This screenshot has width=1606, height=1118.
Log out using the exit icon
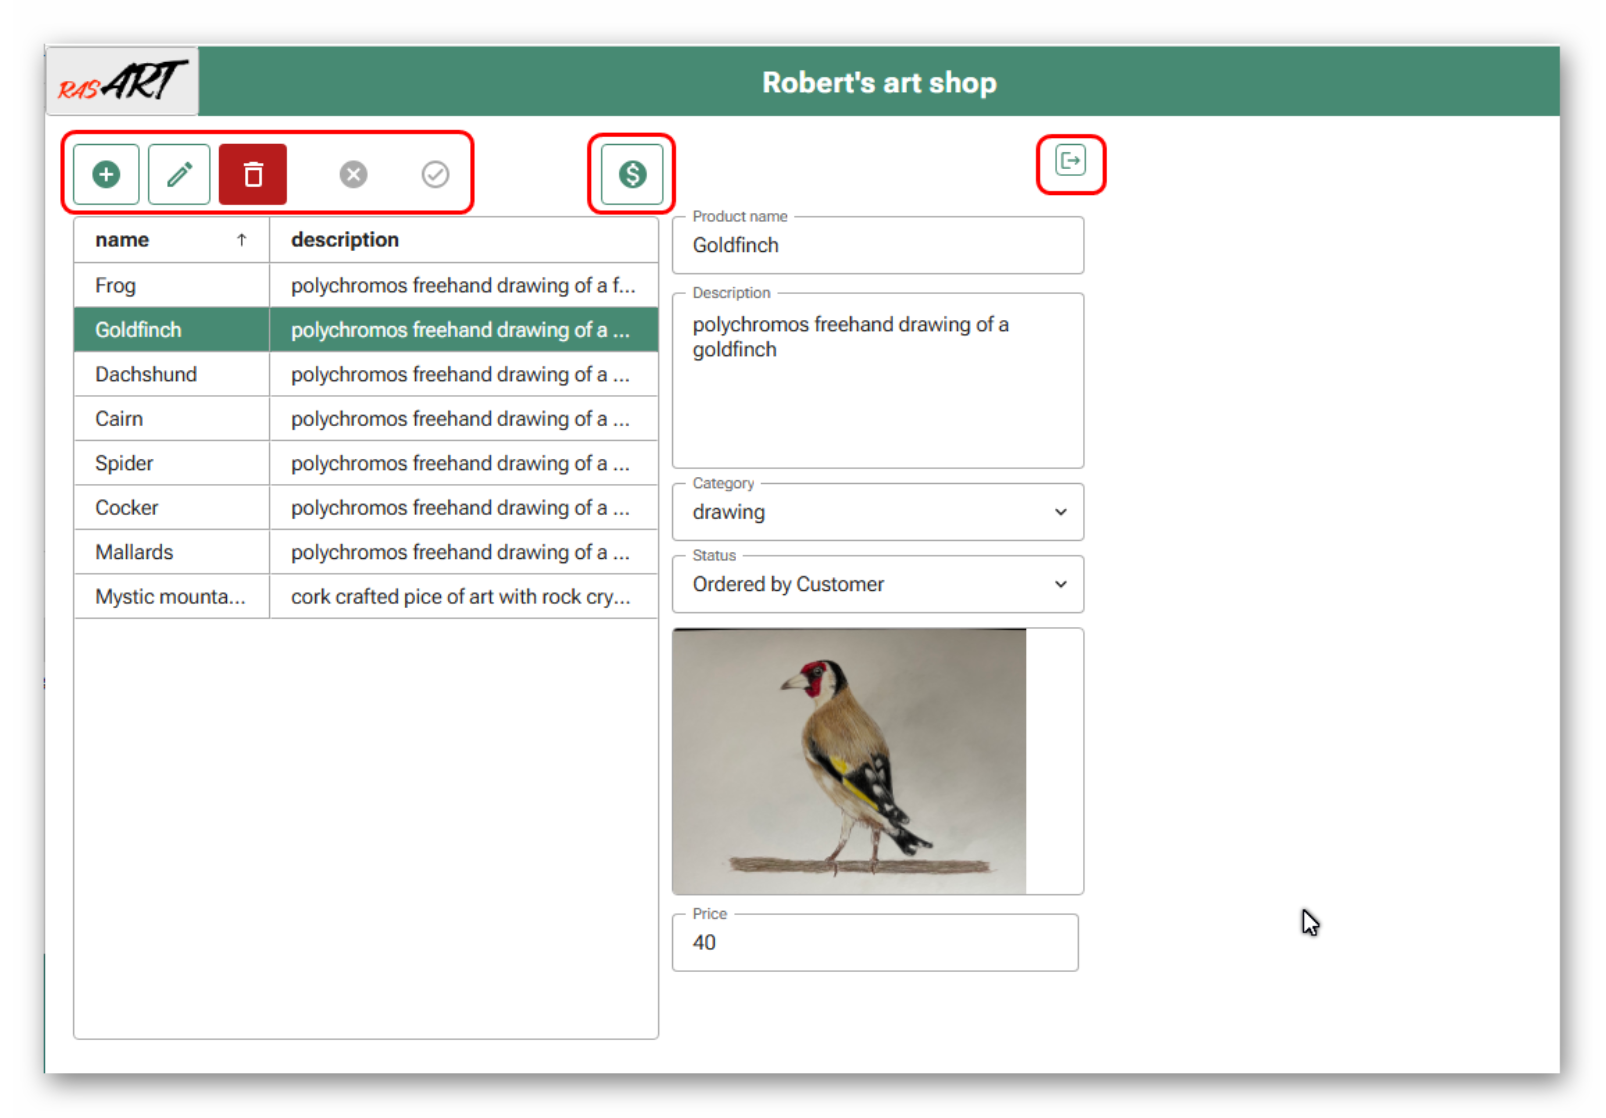pyautogui.click(x=1071, y=161)
